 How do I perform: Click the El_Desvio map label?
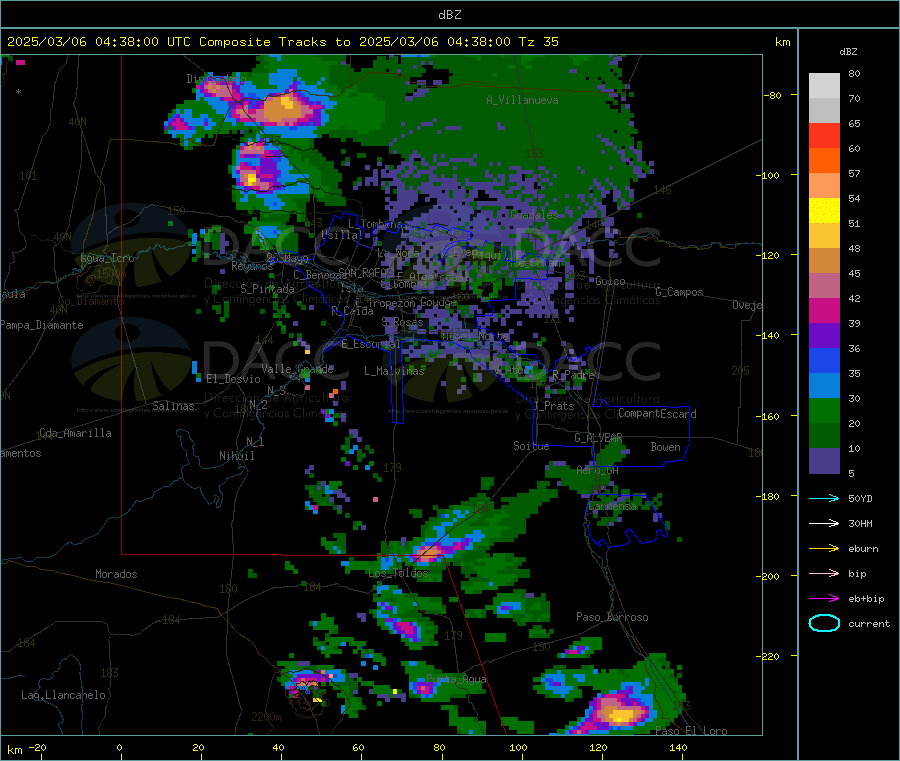click(x=233, y=379)
